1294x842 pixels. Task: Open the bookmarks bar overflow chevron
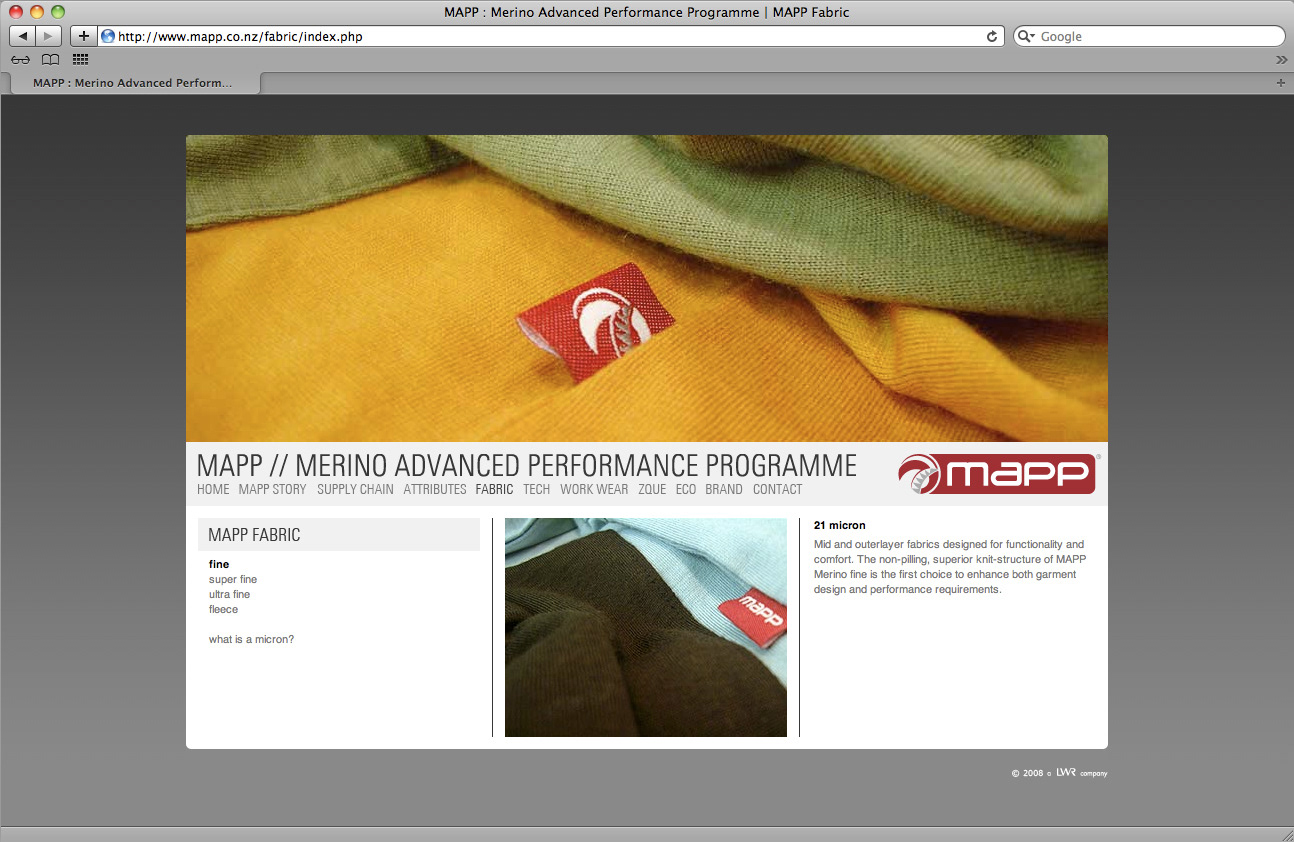[x=1281, y=60]
